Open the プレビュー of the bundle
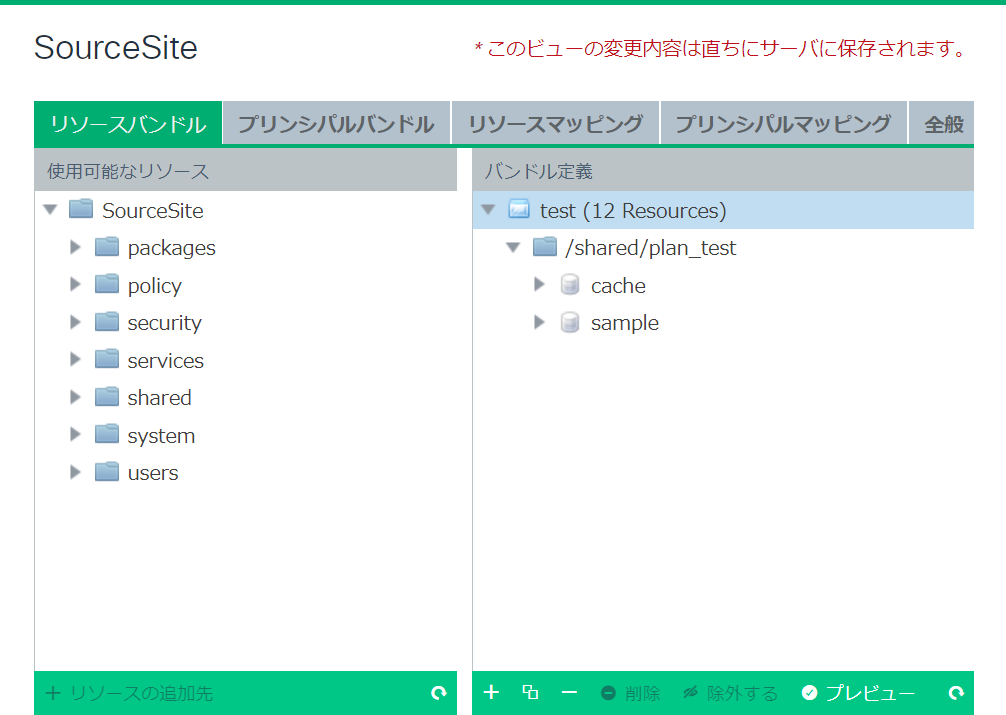The height and width of the screenshot is (715, 1006). (858, 693)
